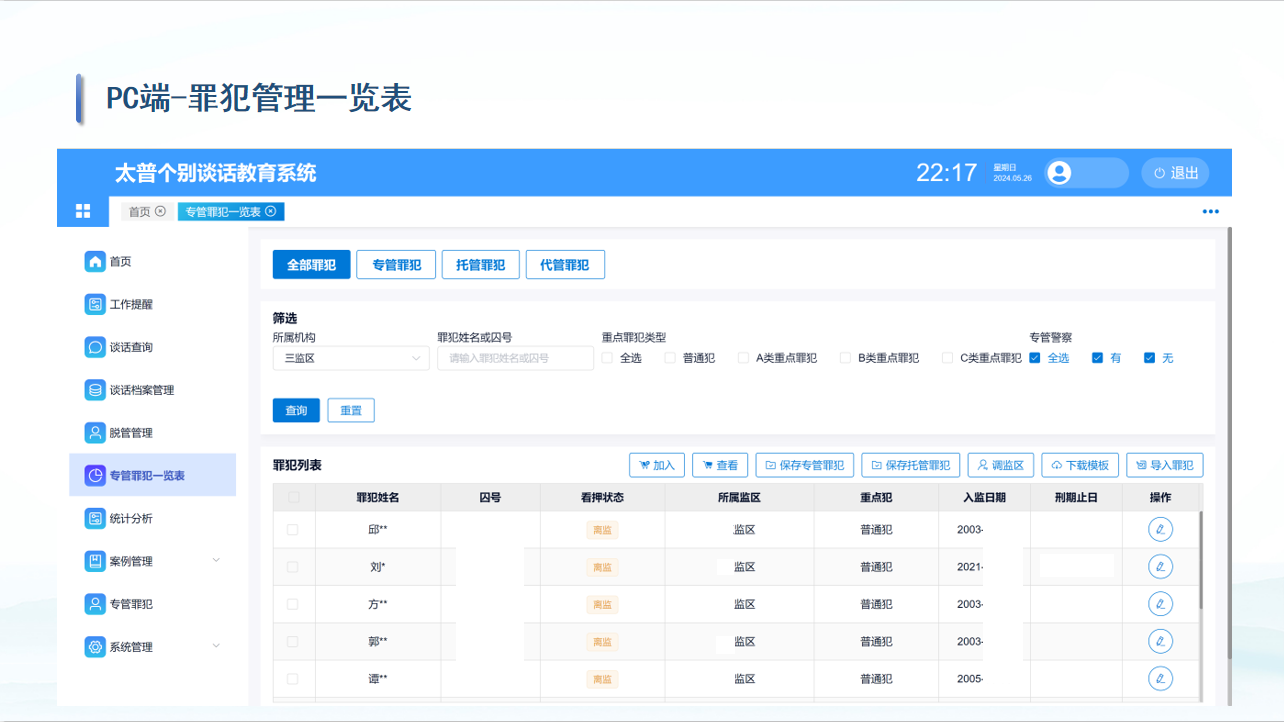Edit the 方** row using pencil icon
The height and width of the screenshot is (722, 1284).
click(x=1160, y=604)
